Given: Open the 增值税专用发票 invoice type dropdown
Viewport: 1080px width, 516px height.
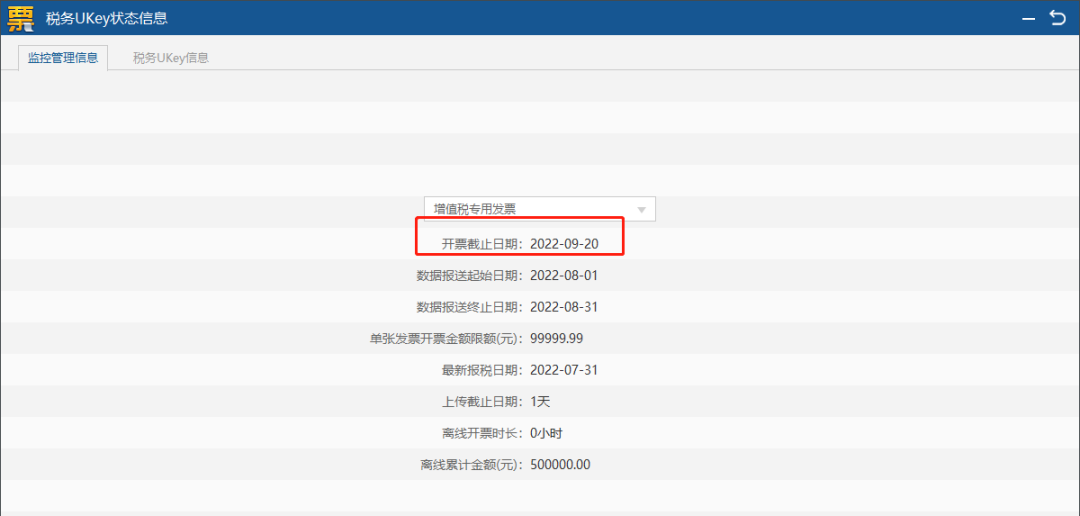Looking at the screenshot, I should pos(539,209).
